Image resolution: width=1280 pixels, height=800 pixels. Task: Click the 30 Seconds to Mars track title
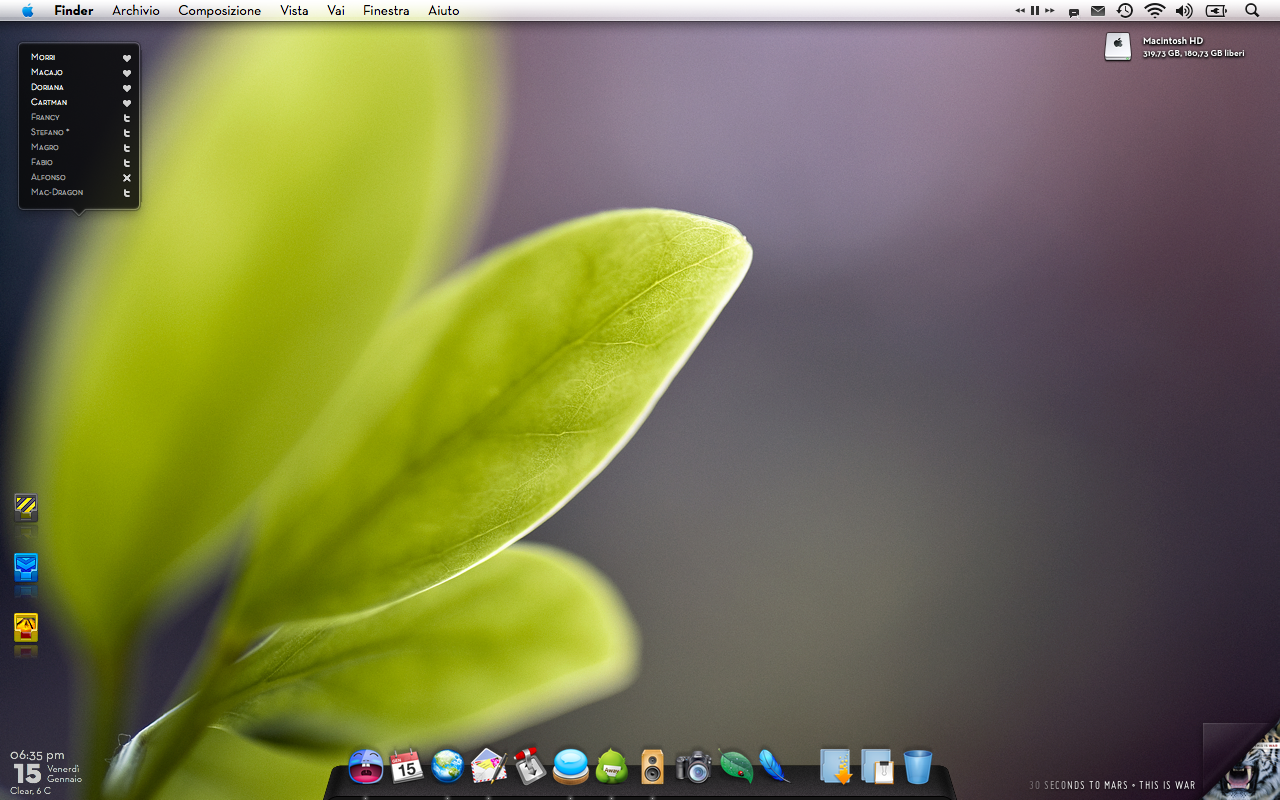coord(1112,785)
